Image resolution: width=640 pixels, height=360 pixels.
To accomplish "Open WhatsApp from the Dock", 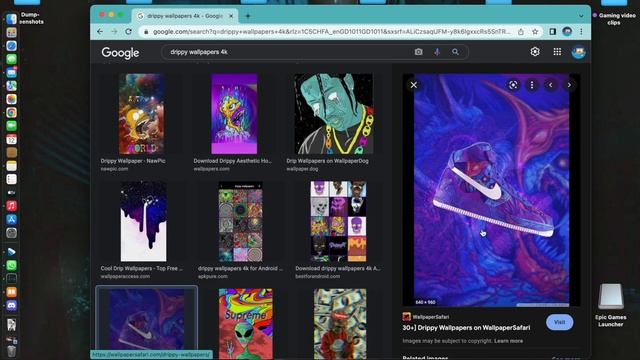I will [x=11, y=265].
